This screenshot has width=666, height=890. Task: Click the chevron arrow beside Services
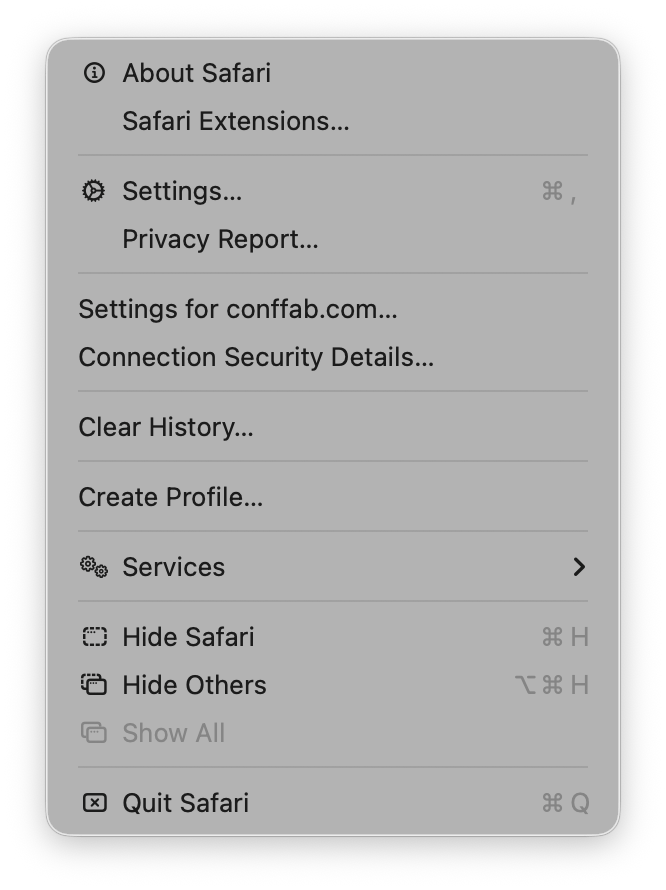[581, 566]
